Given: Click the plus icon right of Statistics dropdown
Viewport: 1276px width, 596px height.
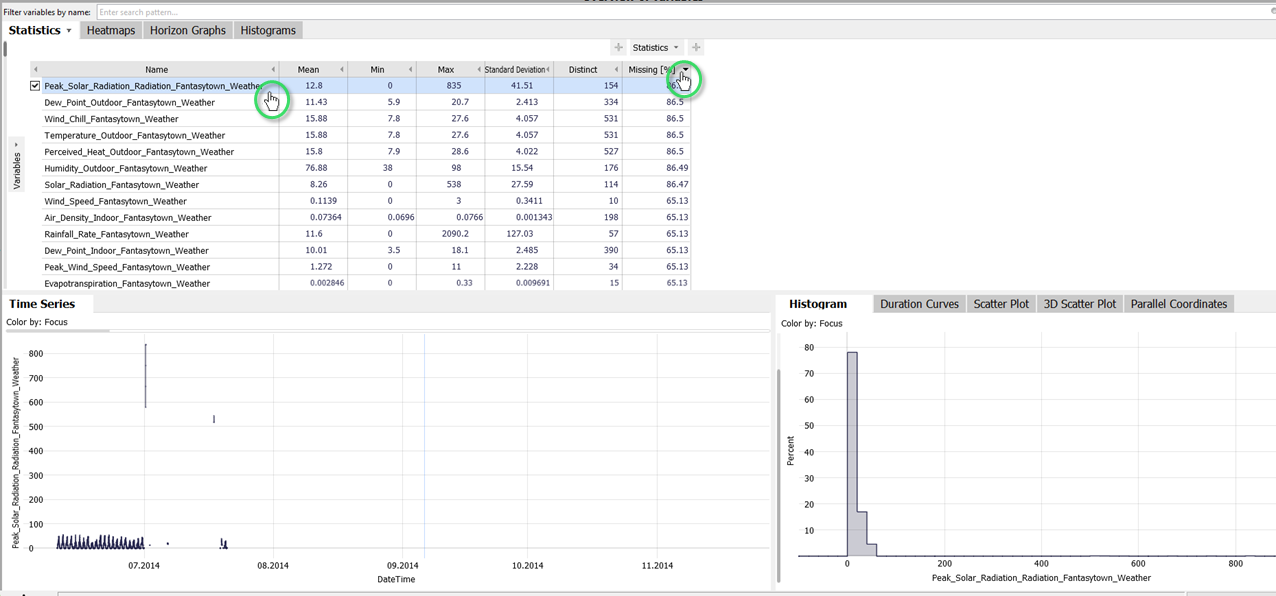Looking at the screenshot, I should (696, 47).
